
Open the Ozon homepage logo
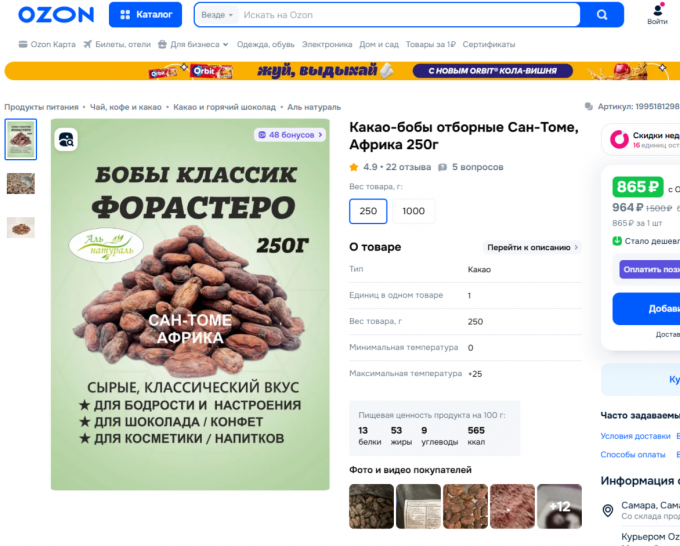pyautogui.click(x=56, y=15)
